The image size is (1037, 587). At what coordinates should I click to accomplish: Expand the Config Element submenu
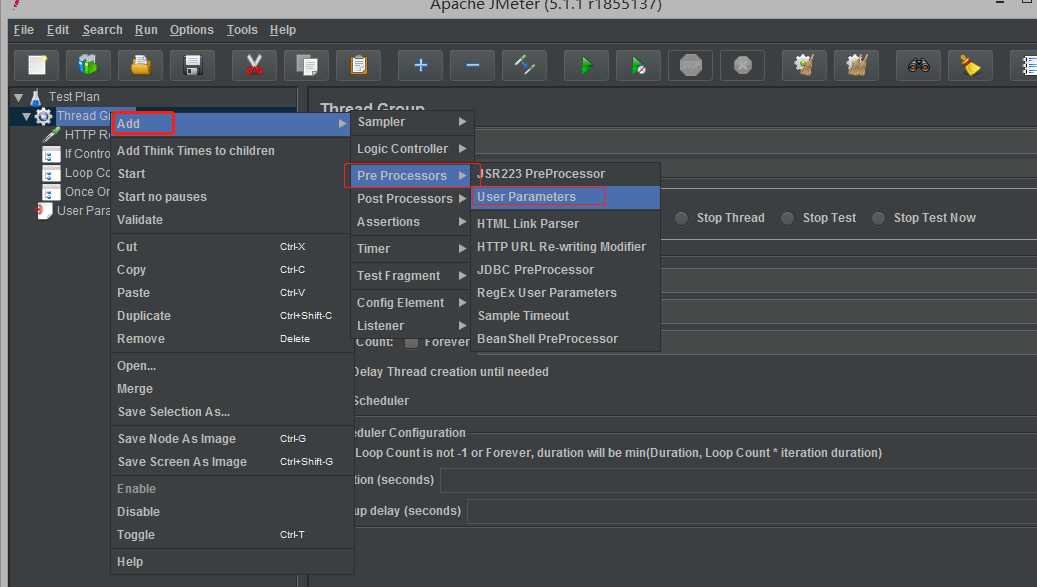coord(412,303)
